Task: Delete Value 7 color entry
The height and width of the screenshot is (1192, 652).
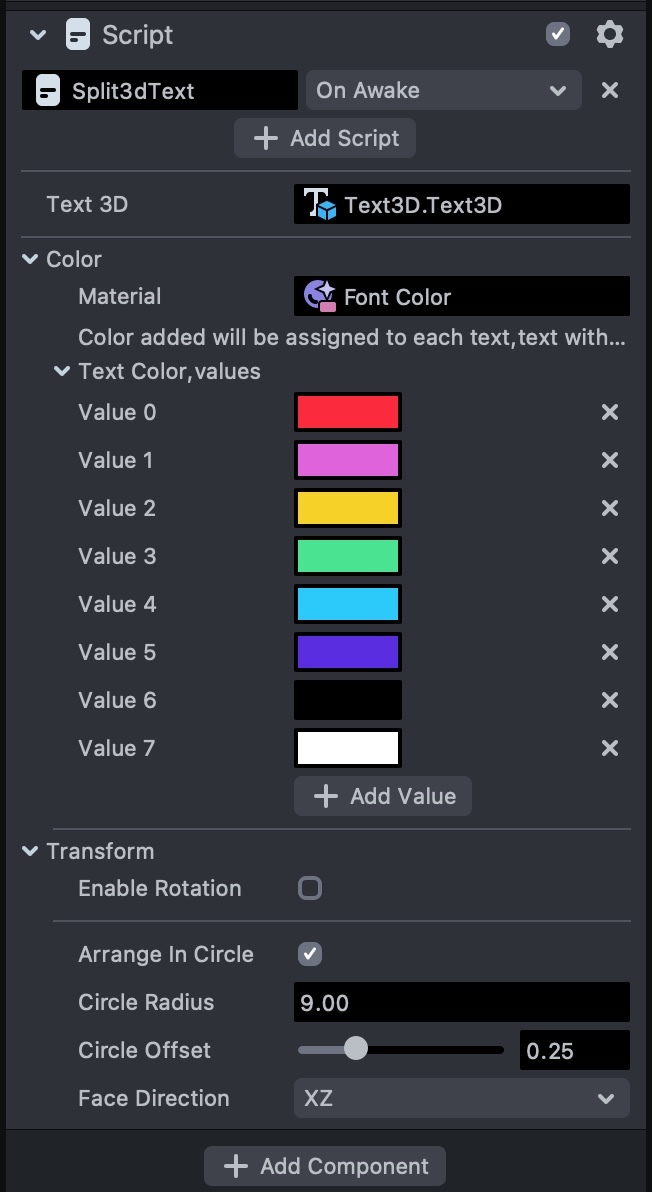Action: [609, 748]
